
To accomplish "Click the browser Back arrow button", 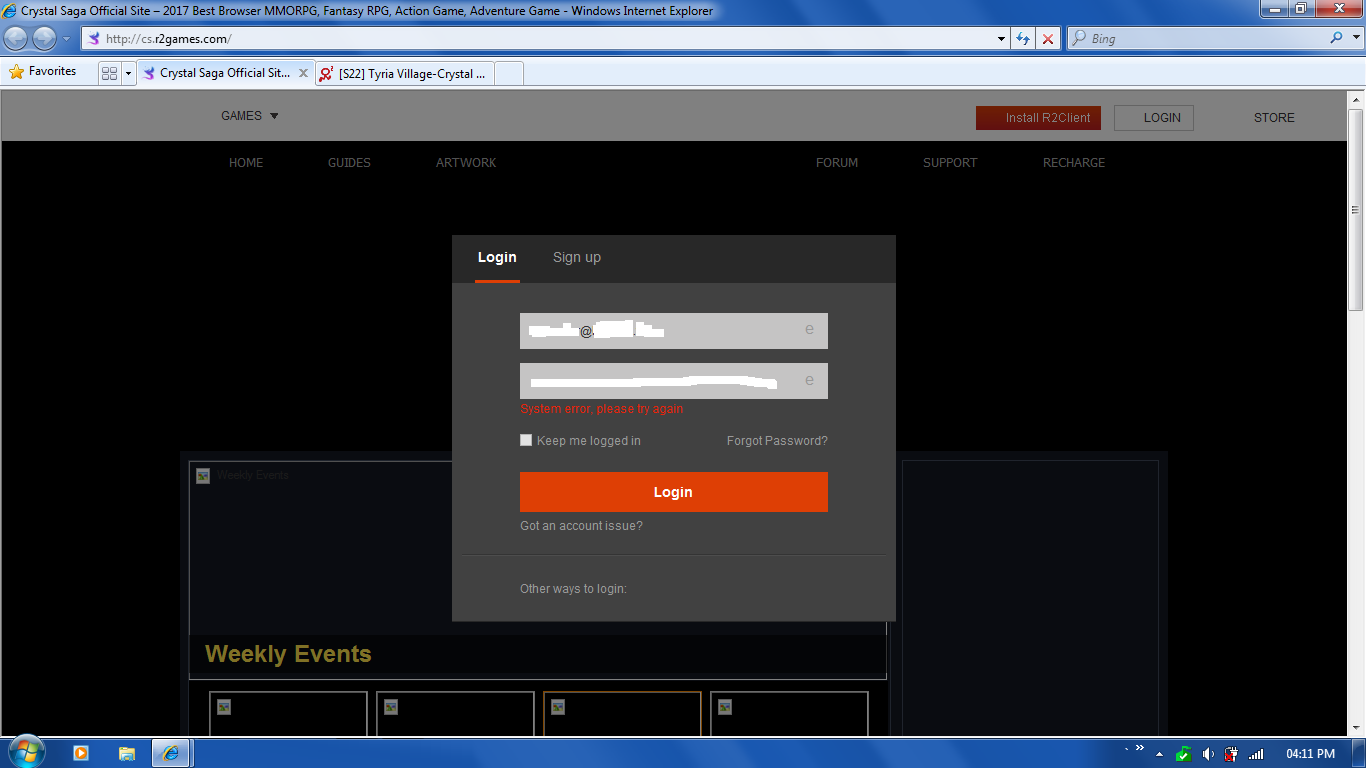I will [x=16, y=39].
